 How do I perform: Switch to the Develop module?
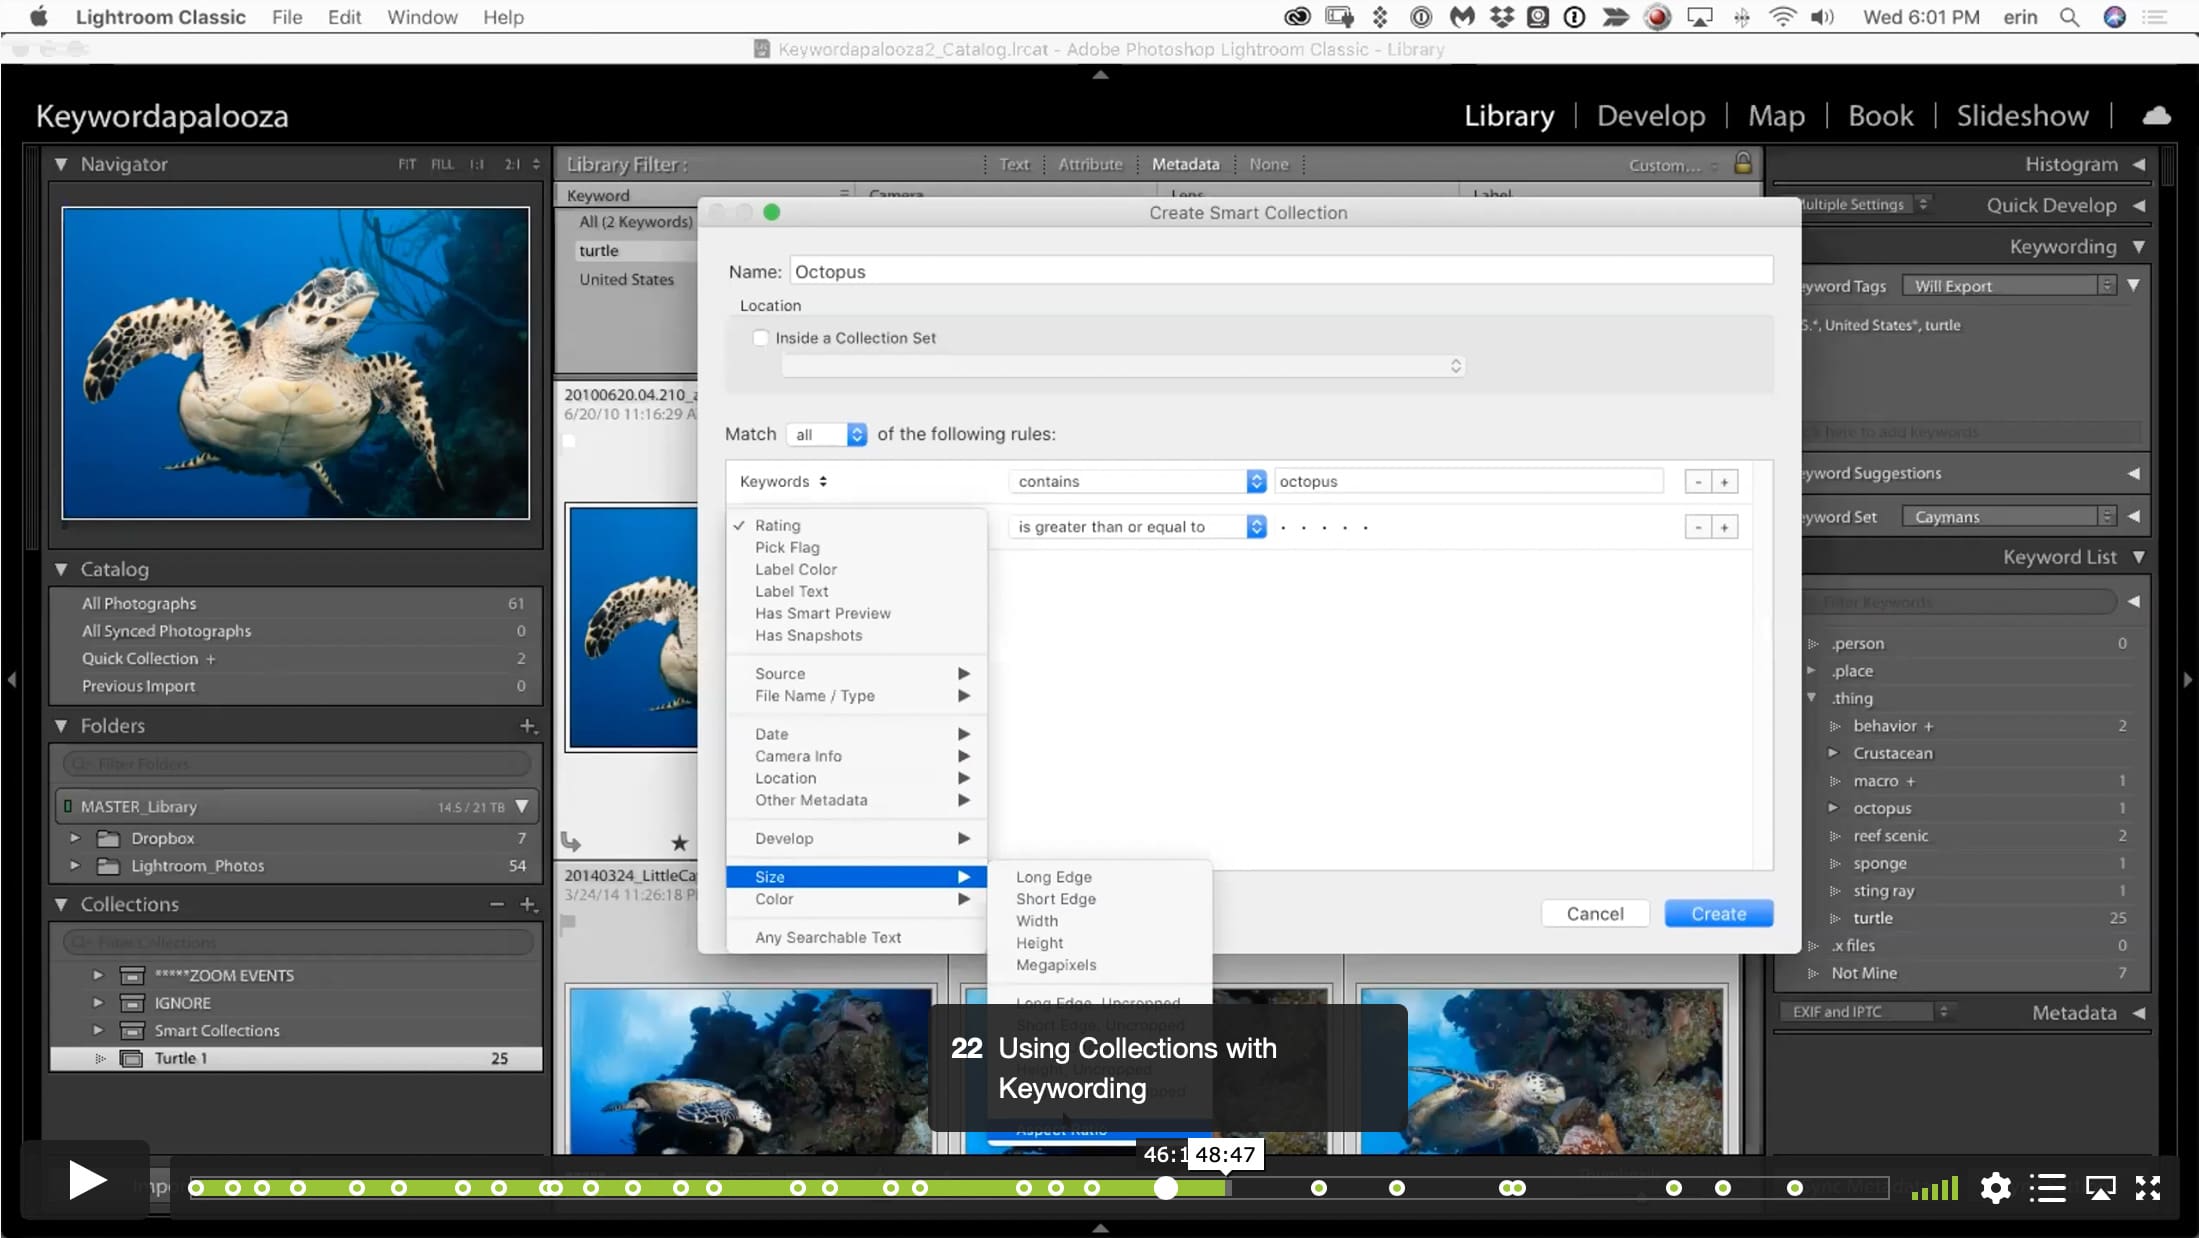[1651, 116]
